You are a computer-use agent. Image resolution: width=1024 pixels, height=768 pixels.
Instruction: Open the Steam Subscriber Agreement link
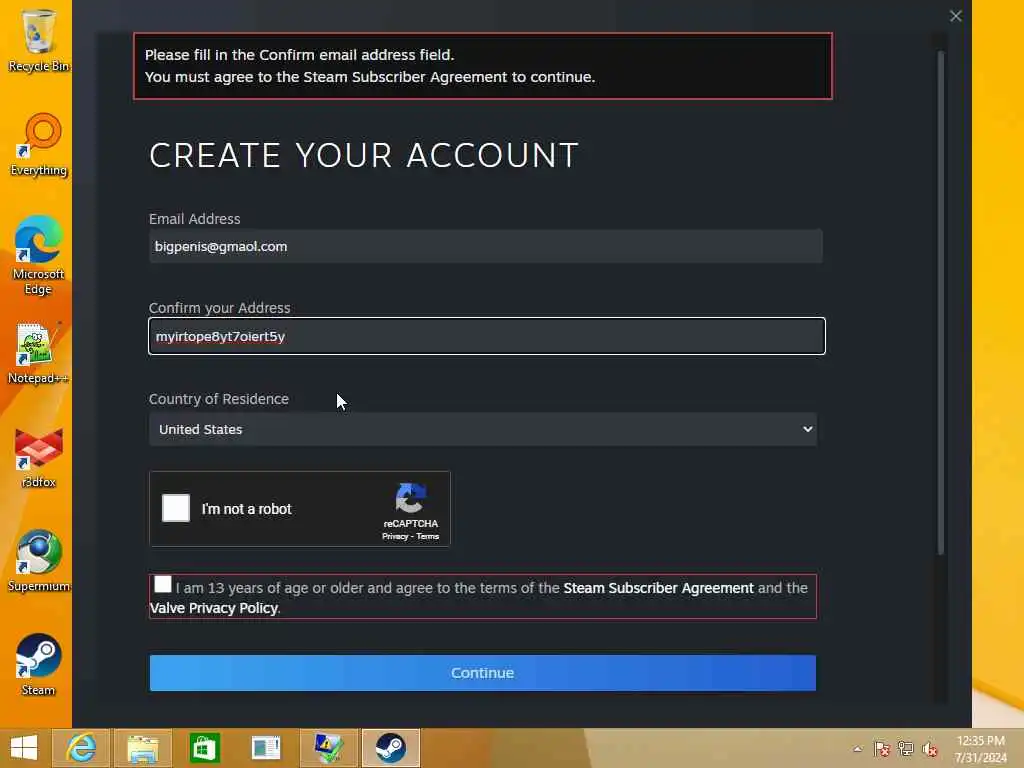(x=658, y=588)
